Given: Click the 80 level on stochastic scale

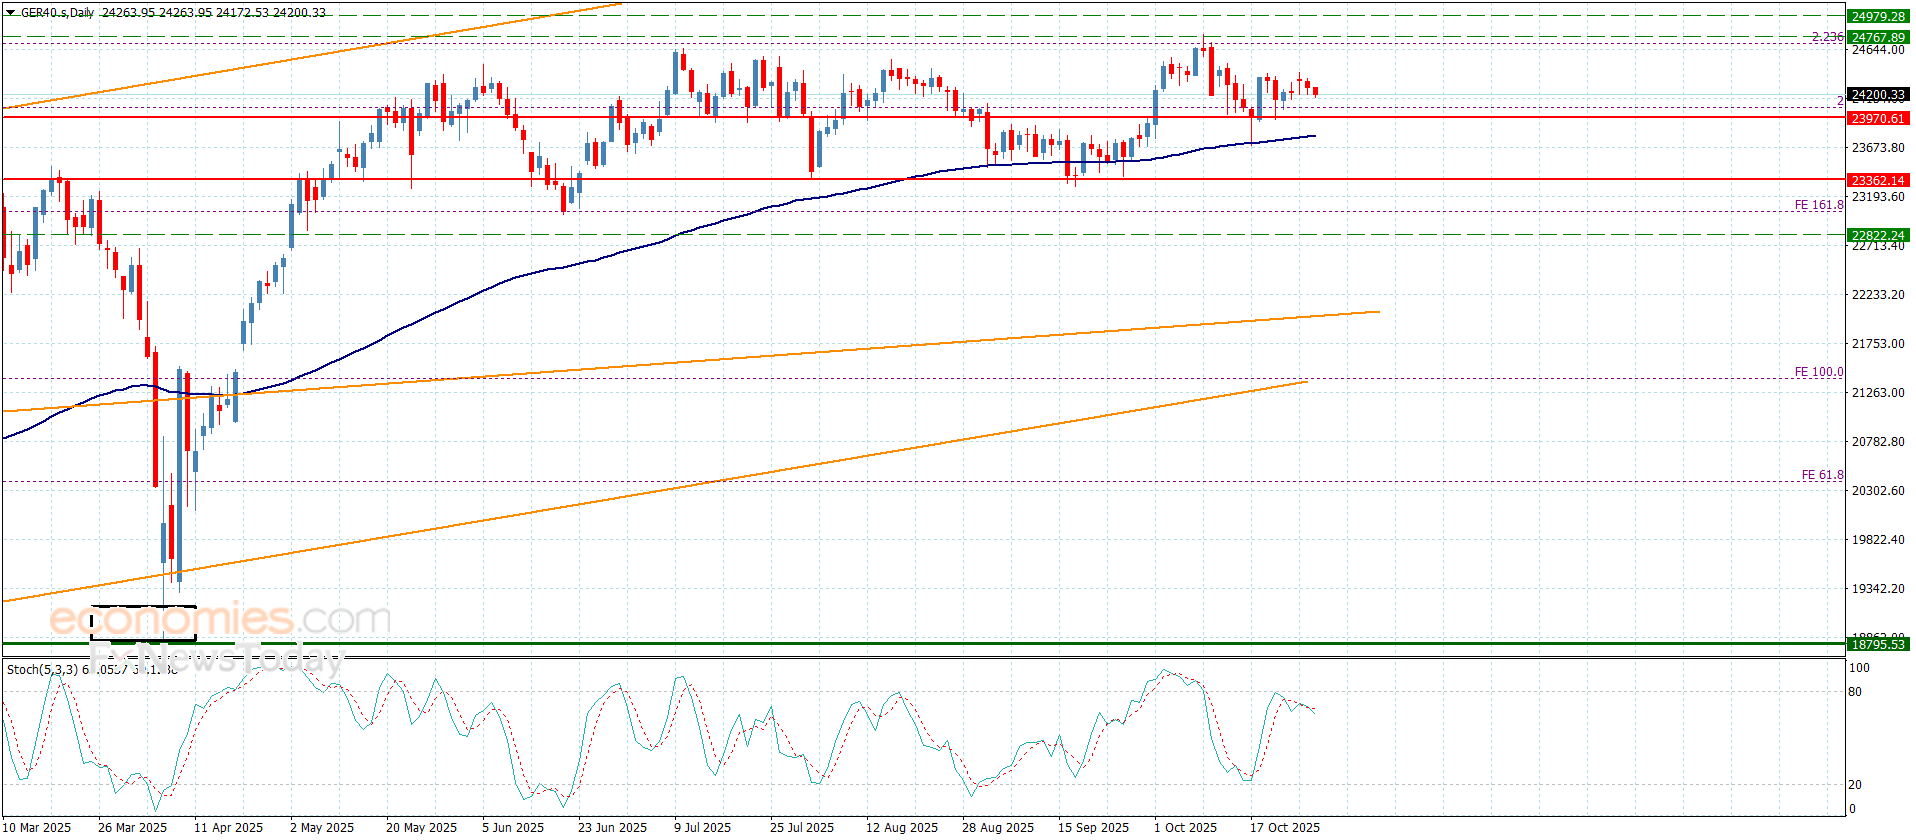Looking at the screenshot, I should pyautogui.click(x=1855, y=692).
